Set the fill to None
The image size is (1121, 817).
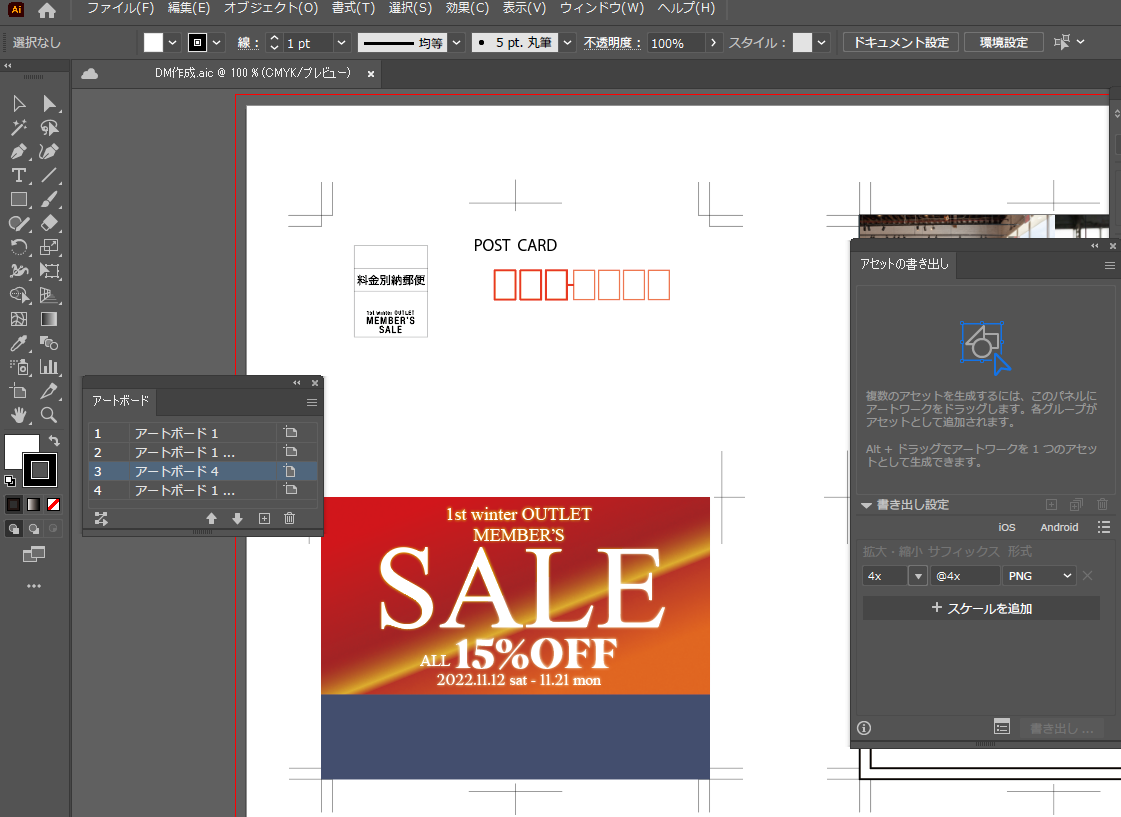tap(54, 504)
